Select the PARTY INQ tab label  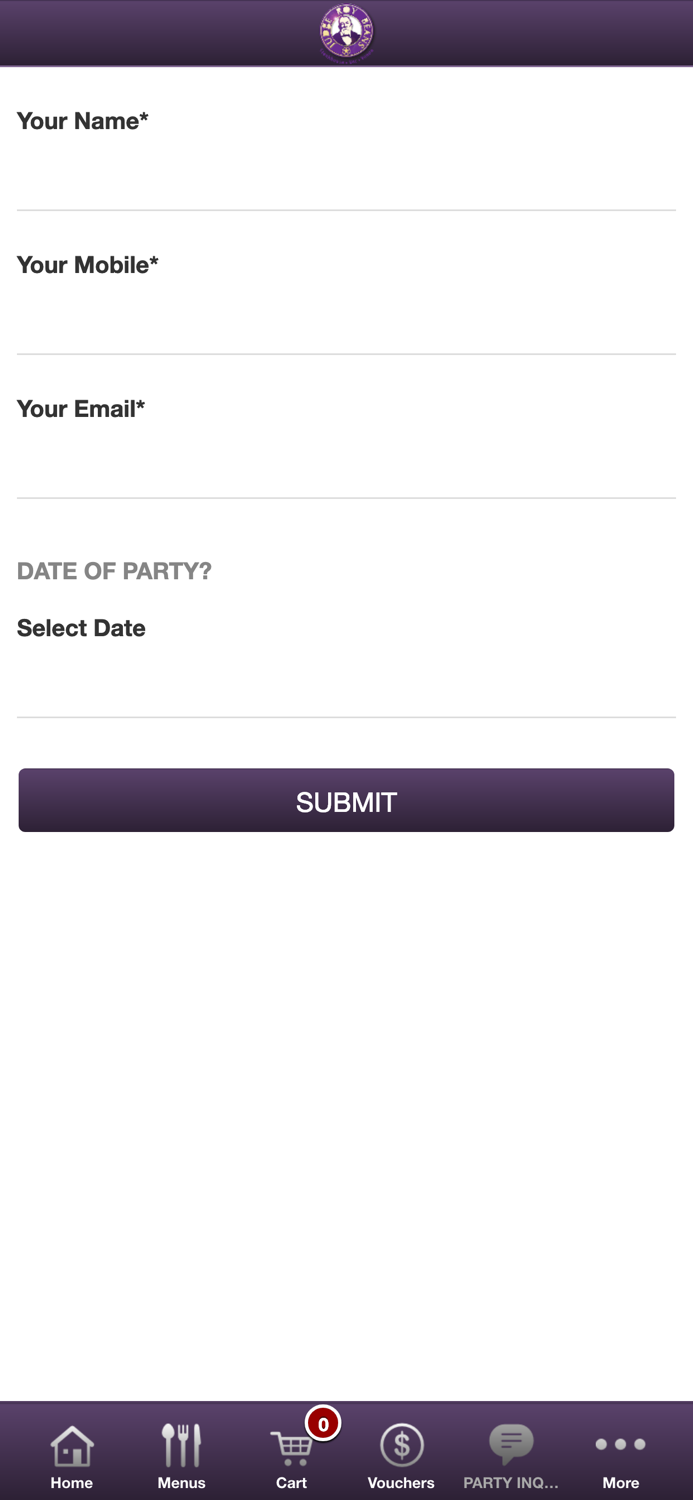click(x=510, y=1483)
